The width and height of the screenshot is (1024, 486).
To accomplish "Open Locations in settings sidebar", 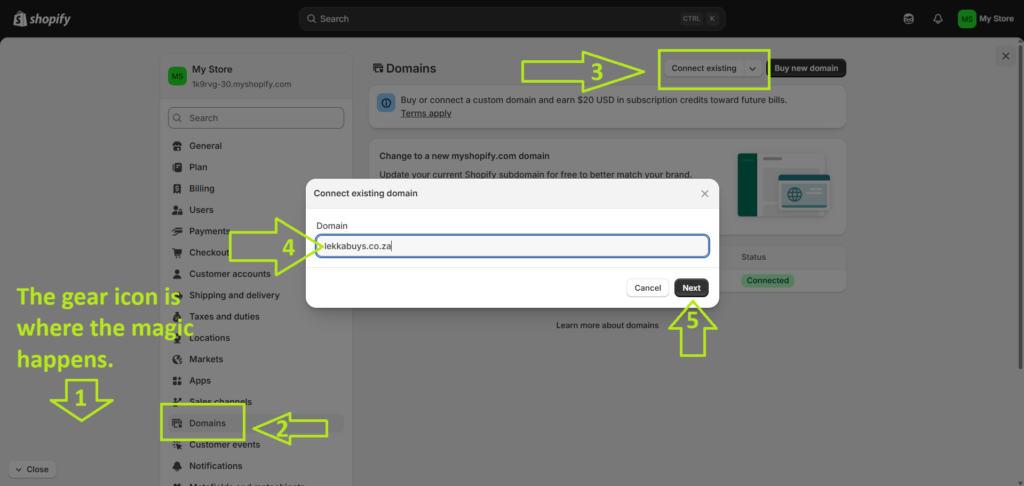I will click(209, 338).
